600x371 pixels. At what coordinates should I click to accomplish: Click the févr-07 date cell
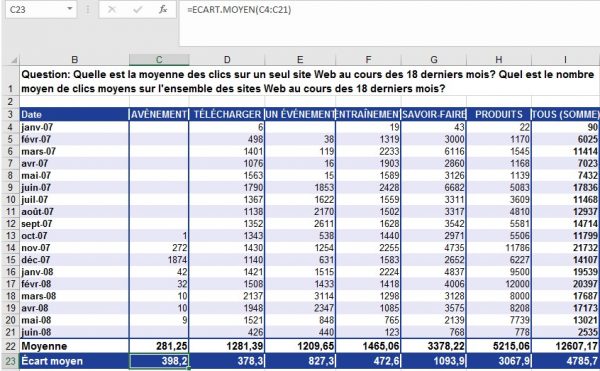click(75, 139)
